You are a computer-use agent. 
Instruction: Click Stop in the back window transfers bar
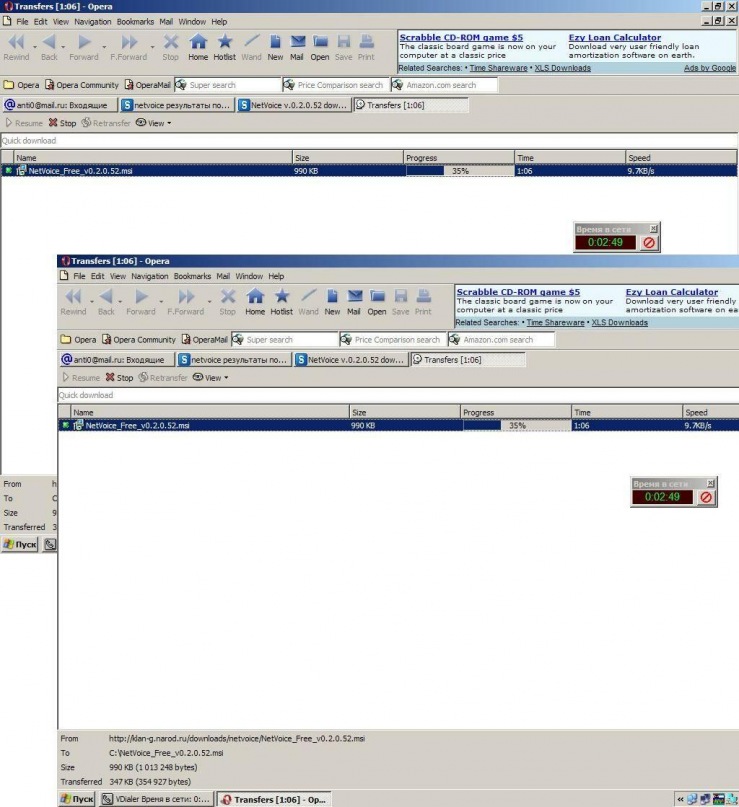pos(62,123)
